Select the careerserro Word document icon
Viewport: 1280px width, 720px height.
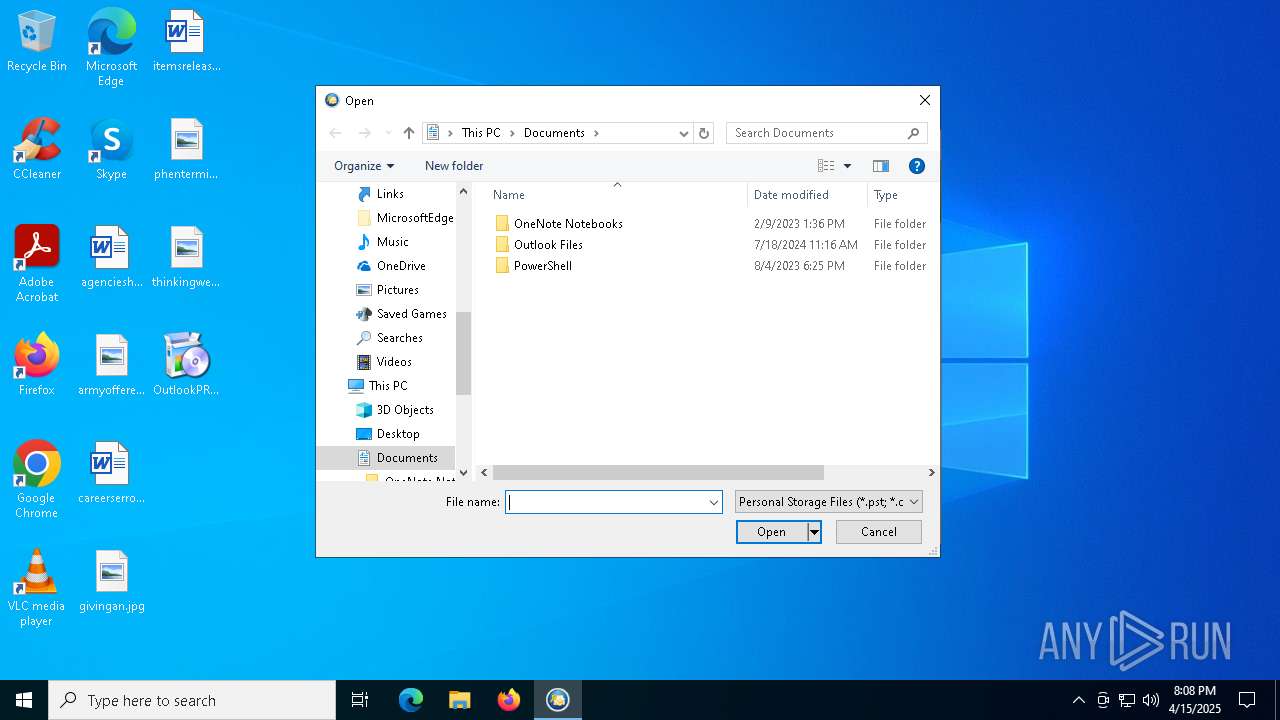(x=111, y=473)
